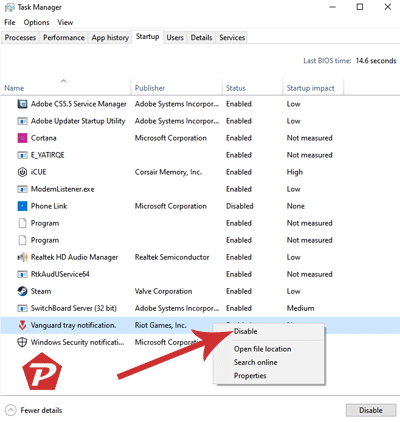Switch to the Processes tab
400x422 pixels.
(20, 38)
